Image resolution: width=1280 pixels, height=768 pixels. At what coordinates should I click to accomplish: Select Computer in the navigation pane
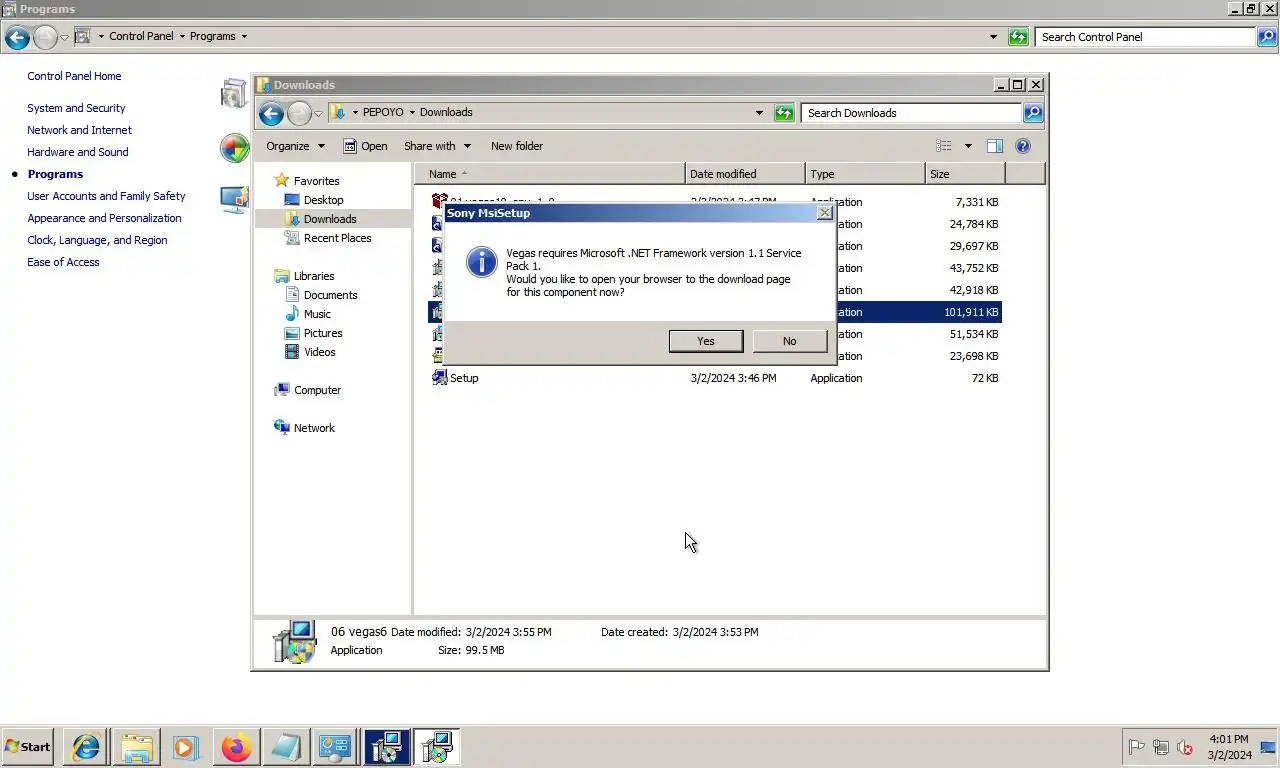[x=317, y=390]
